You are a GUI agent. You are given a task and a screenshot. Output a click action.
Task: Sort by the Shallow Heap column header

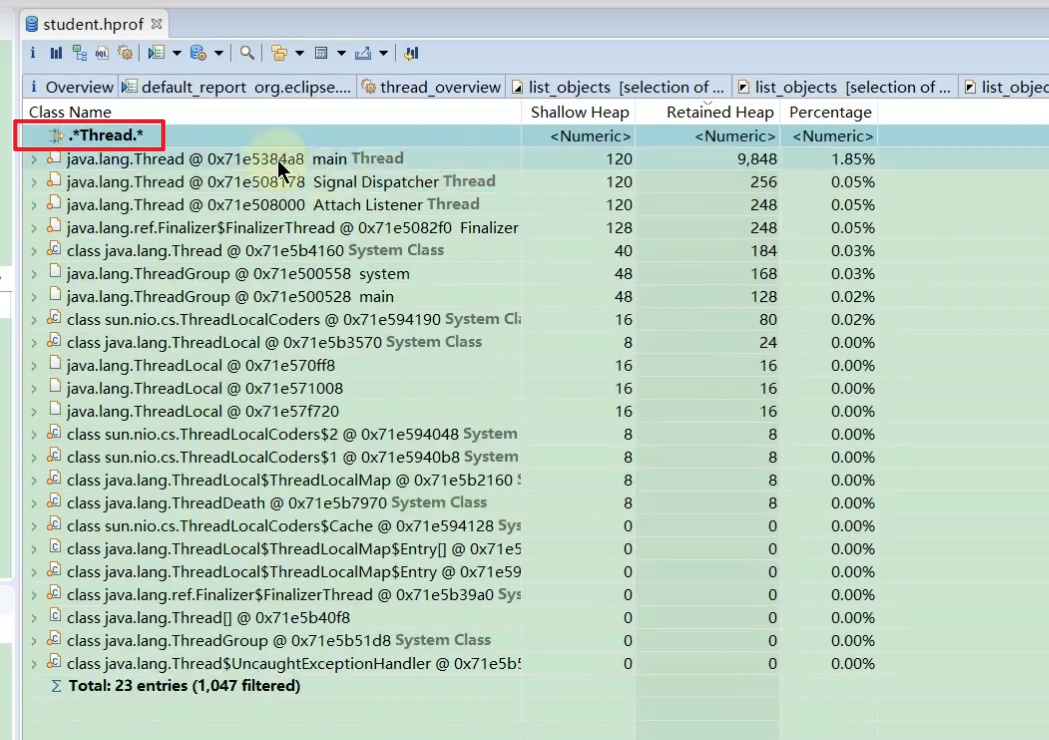(x=579, y=112)
